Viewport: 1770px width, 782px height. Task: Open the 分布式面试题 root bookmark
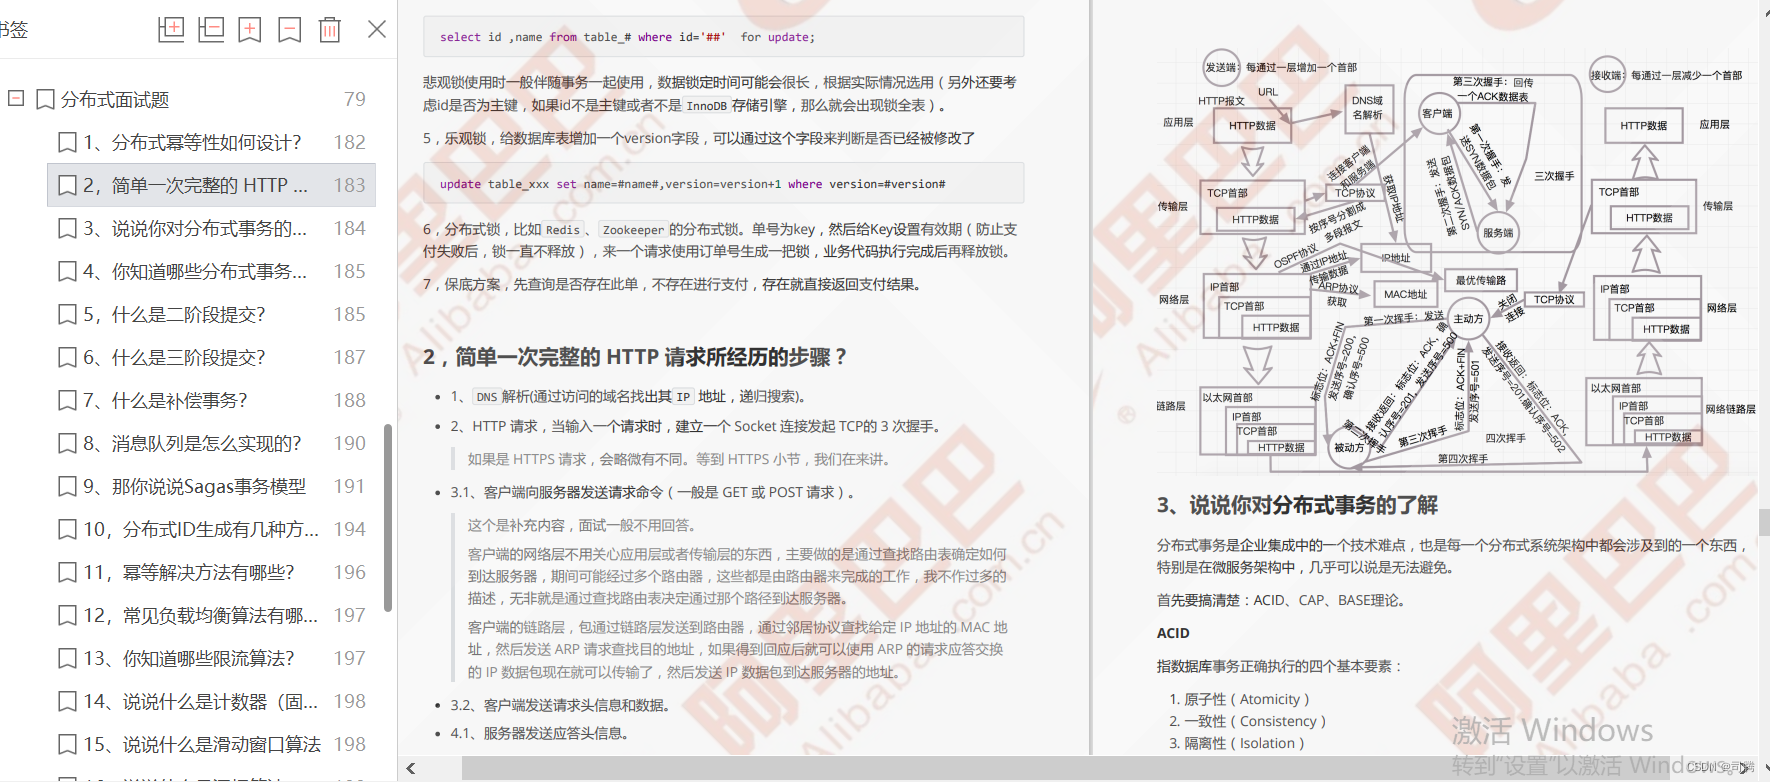pyautogui.click(x=115, y=99)
